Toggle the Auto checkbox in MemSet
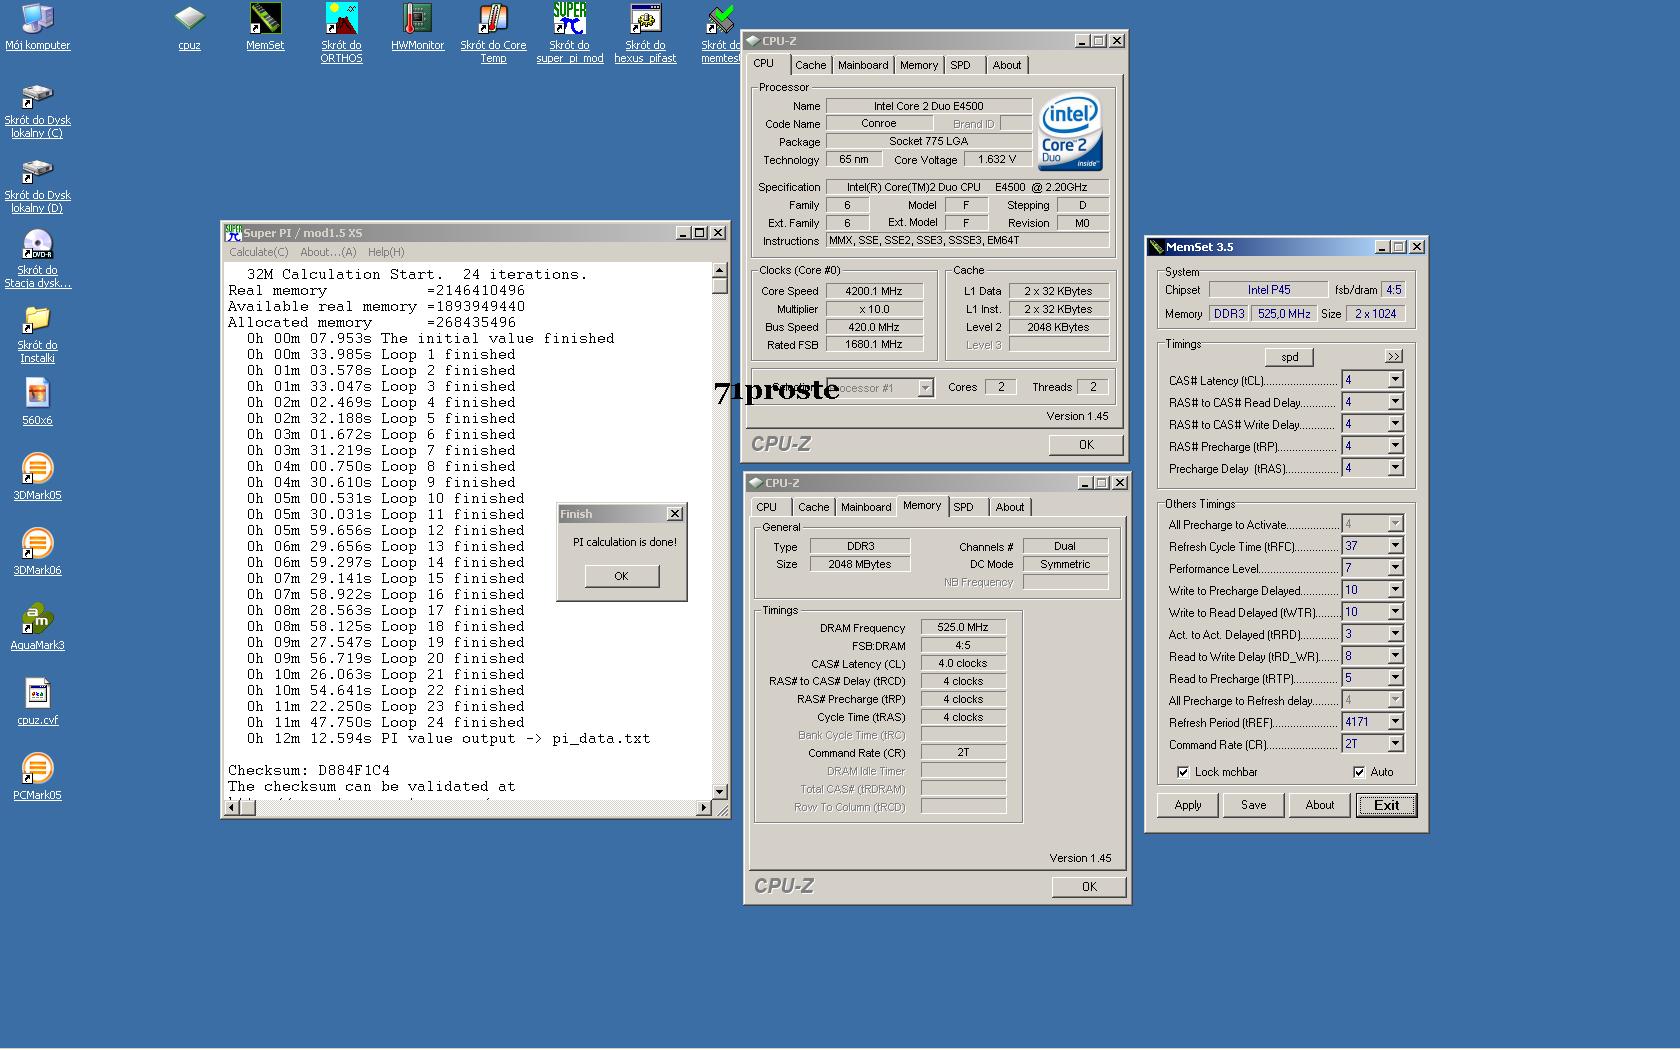 tap(1358, 772)
